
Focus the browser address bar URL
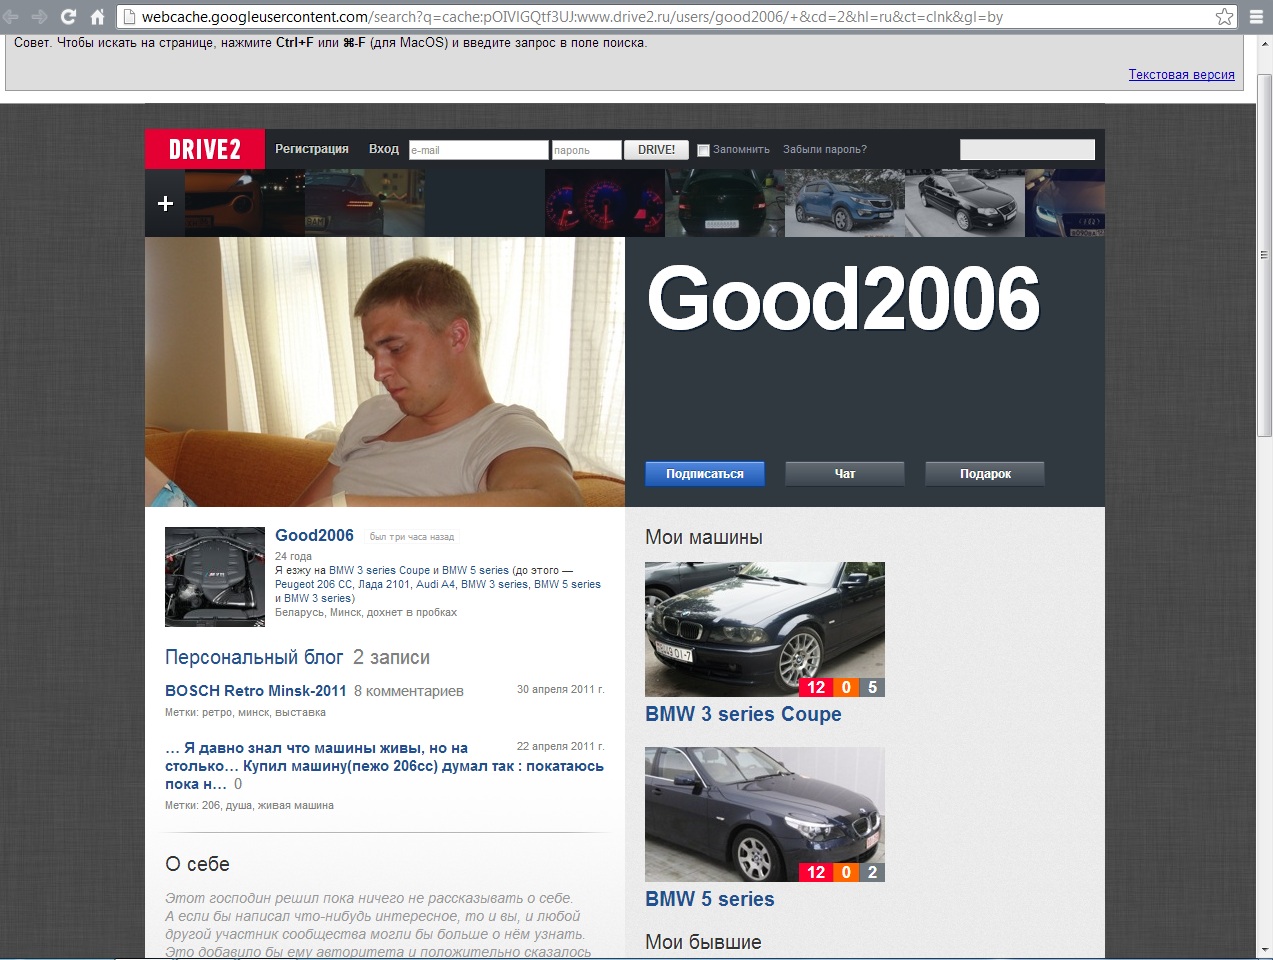pos(572,16)
